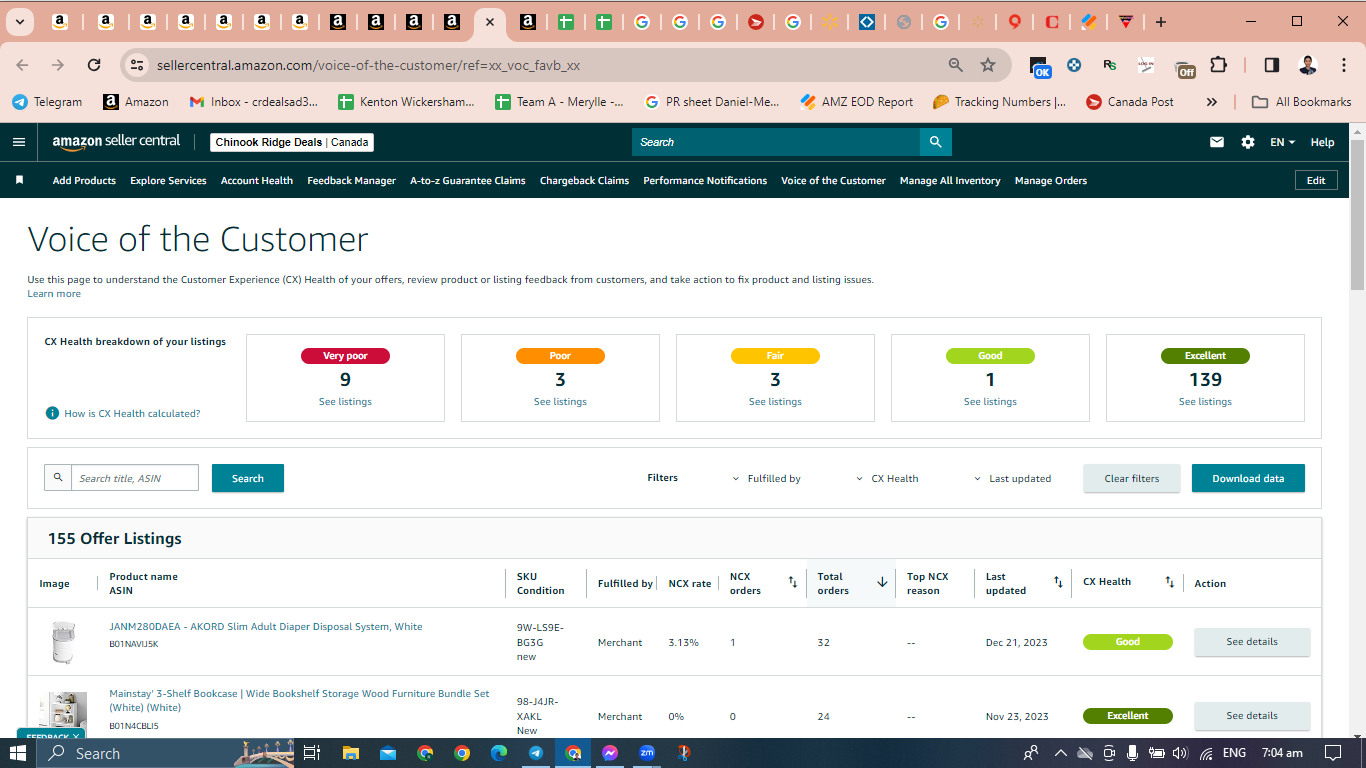Click the extension icon with the OK badge
This screenshot has height=768, width=1366.
pyautogui.click(x=1040, y=66)
